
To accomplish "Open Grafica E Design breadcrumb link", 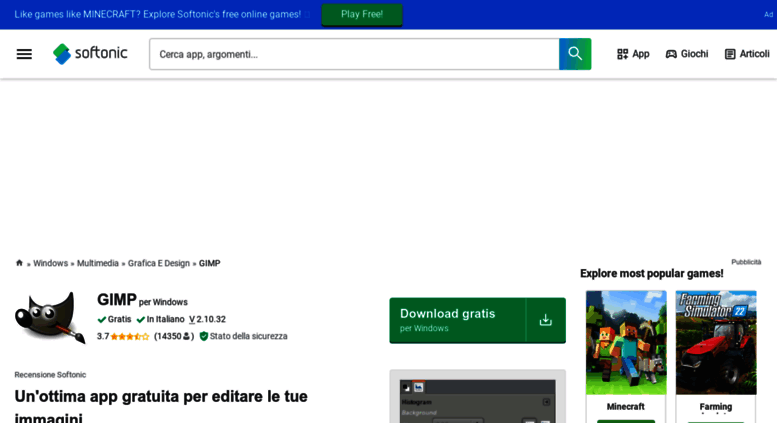I will pyautogui.click(x=159, y=263).
